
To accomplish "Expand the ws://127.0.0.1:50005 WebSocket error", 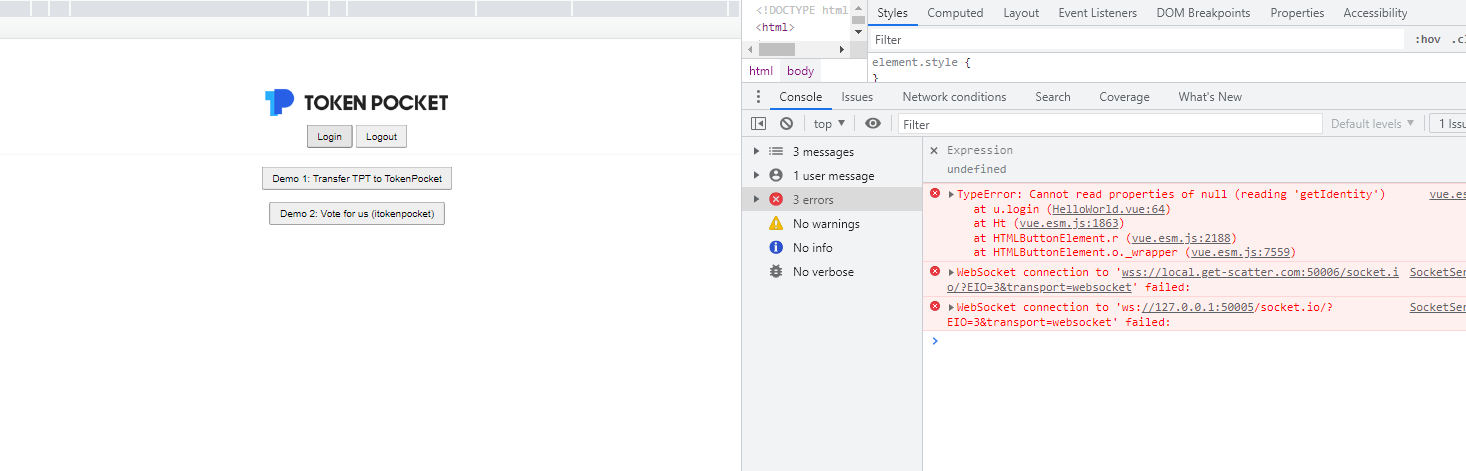I will (x=952, y=307).
